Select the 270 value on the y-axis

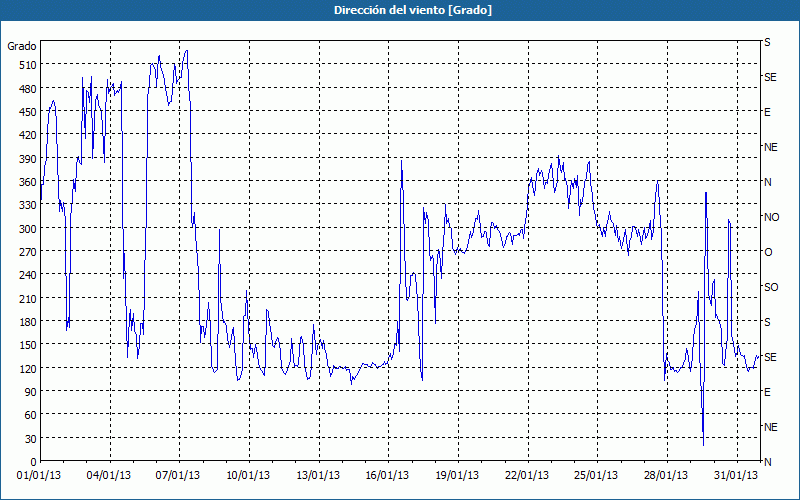pyautogui.click(x=28, y=252)
